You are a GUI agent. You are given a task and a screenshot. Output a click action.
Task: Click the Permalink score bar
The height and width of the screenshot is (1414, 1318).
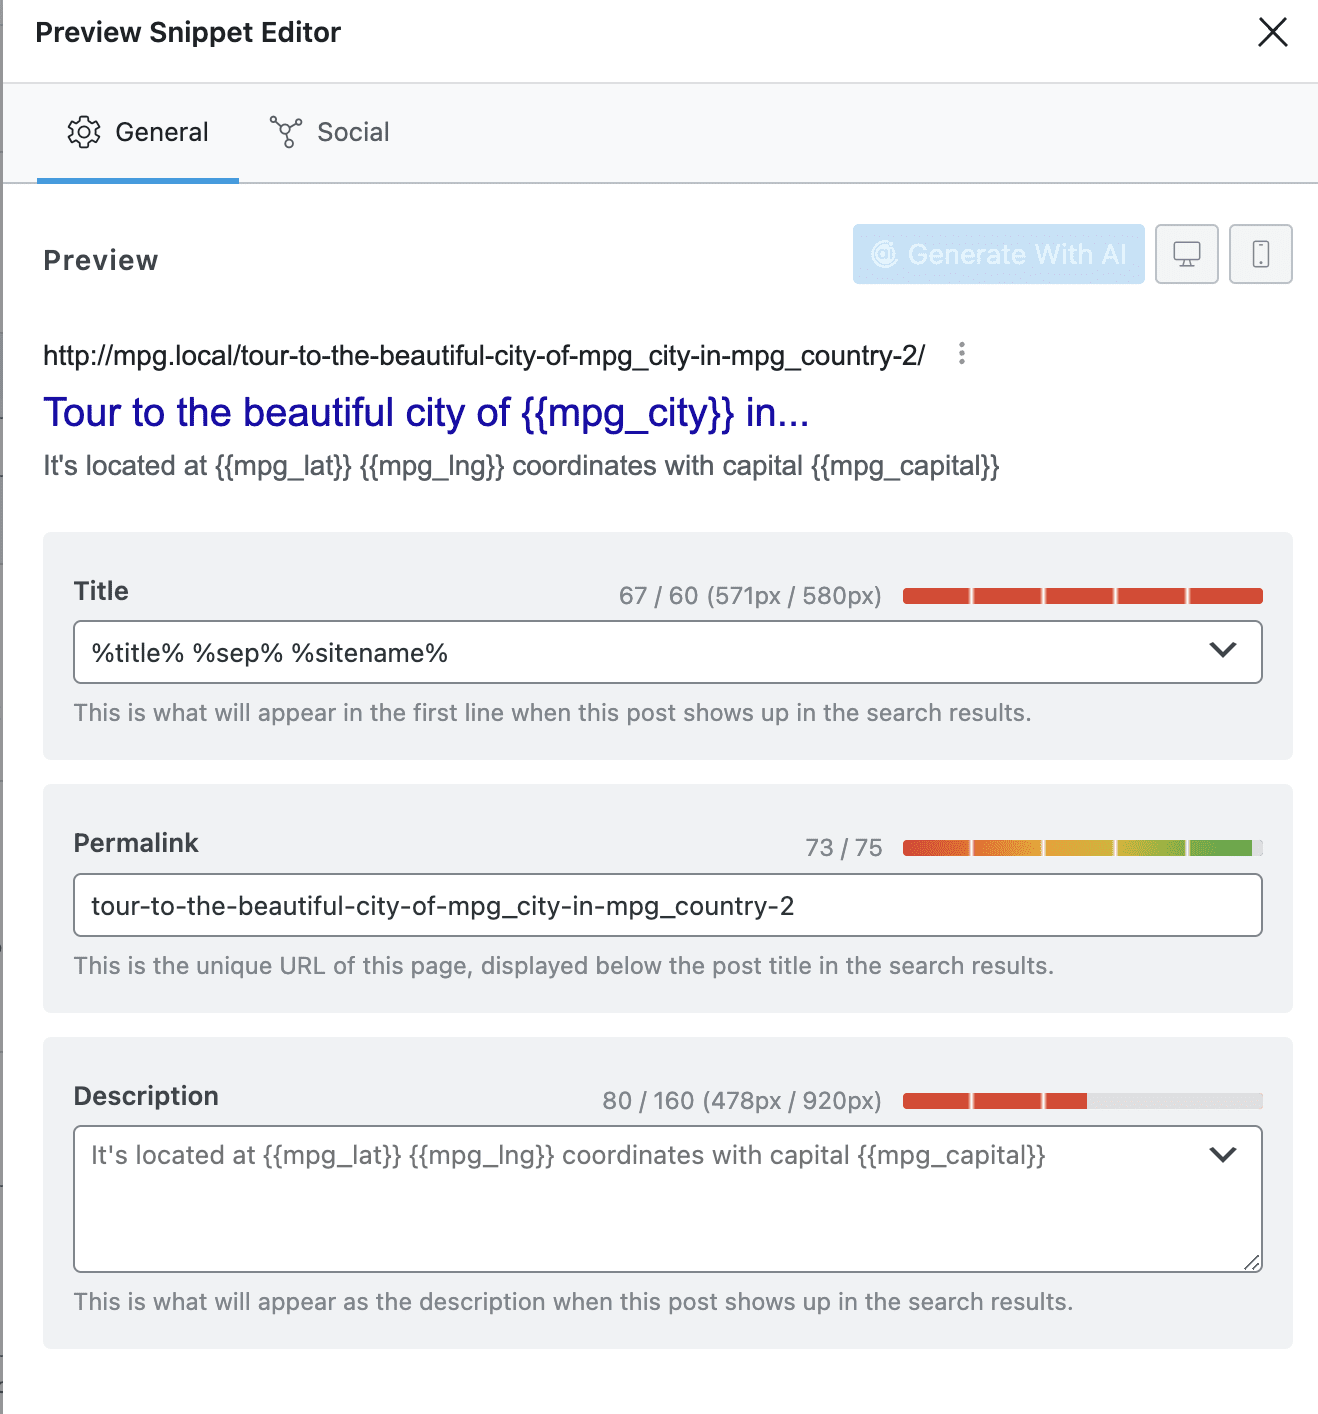pos(1082,847)
